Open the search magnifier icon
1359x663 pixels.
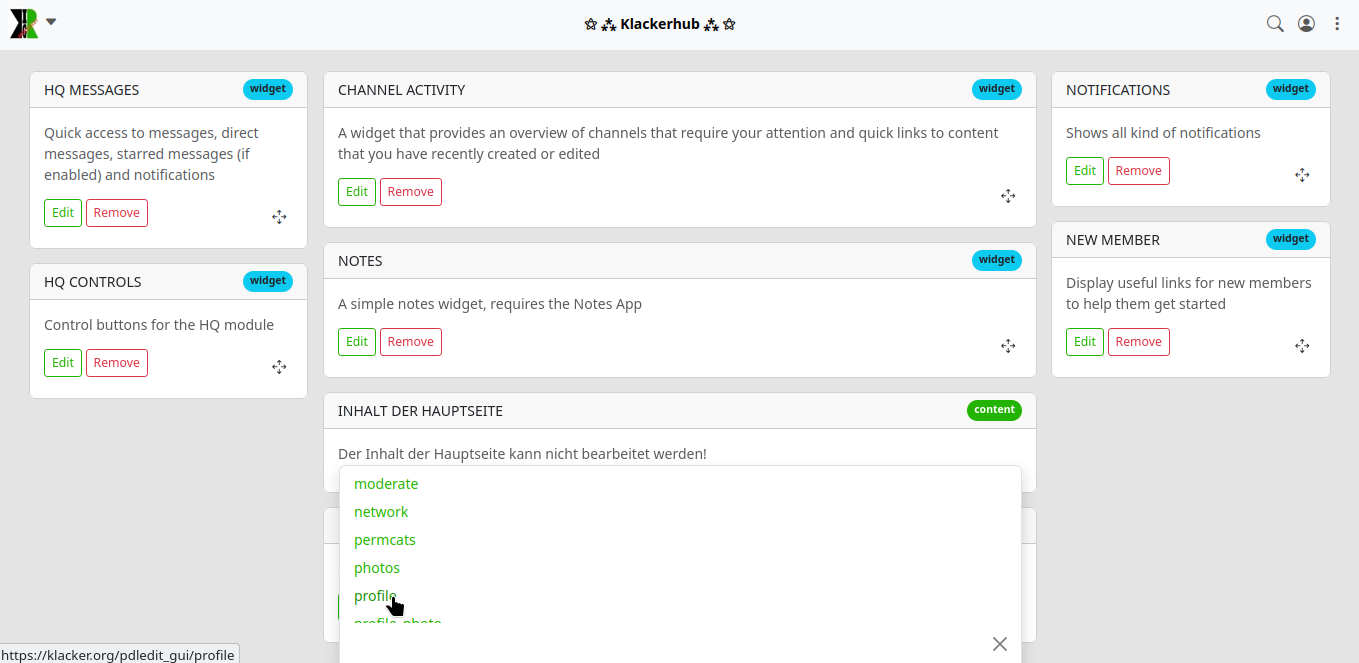(1275, 24)
